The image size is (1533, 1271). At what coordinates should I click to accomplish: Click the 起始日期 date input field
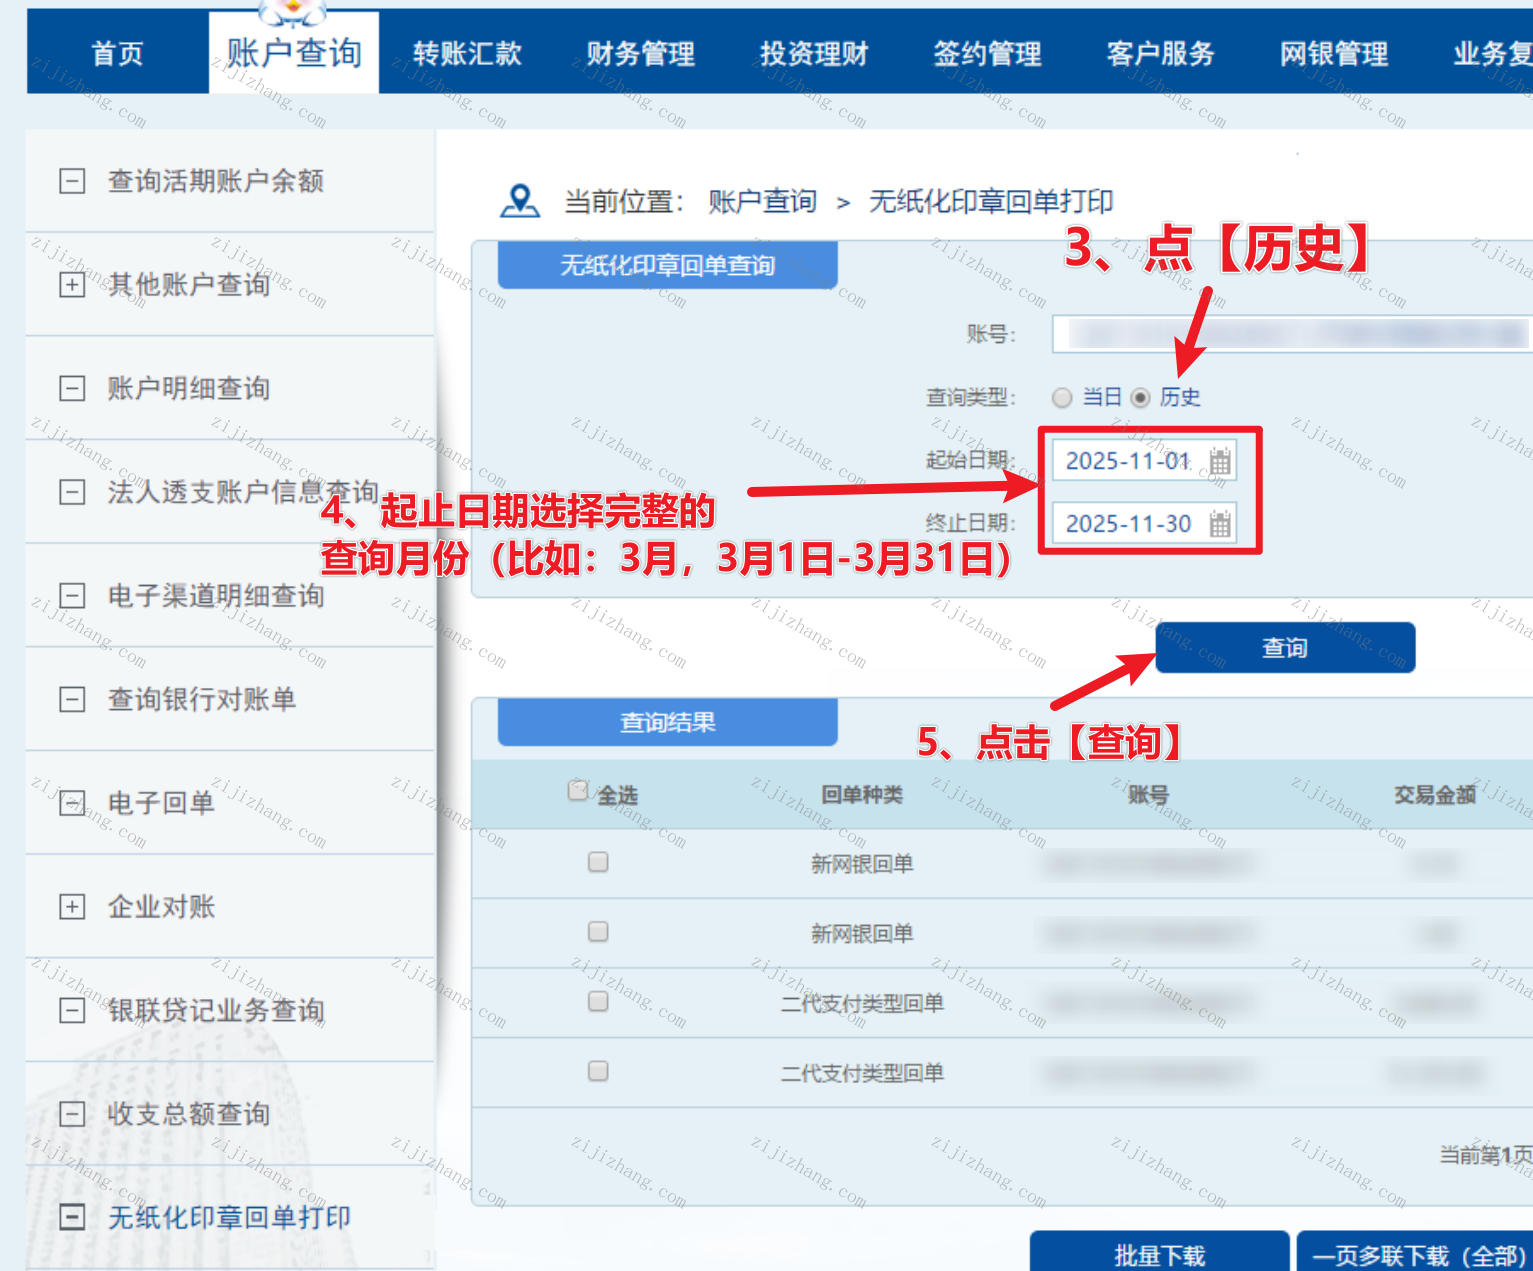pos(1128,461)
